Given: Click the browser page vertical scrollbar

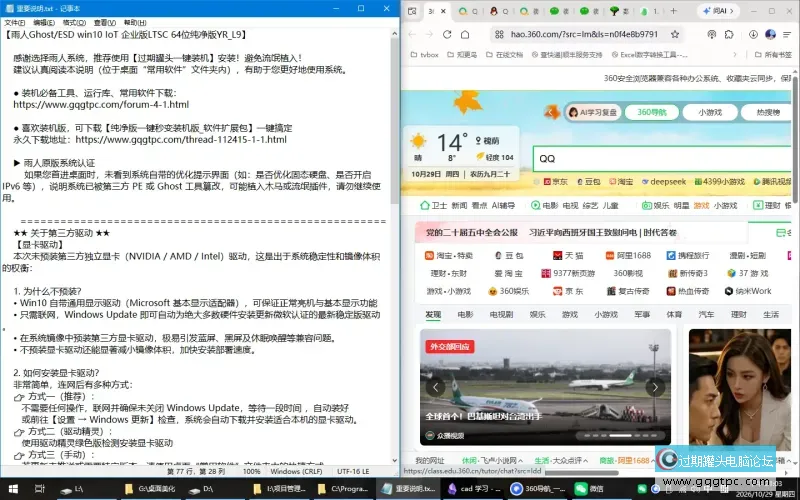Looking at the screenshot, I should tap(795, 138).
